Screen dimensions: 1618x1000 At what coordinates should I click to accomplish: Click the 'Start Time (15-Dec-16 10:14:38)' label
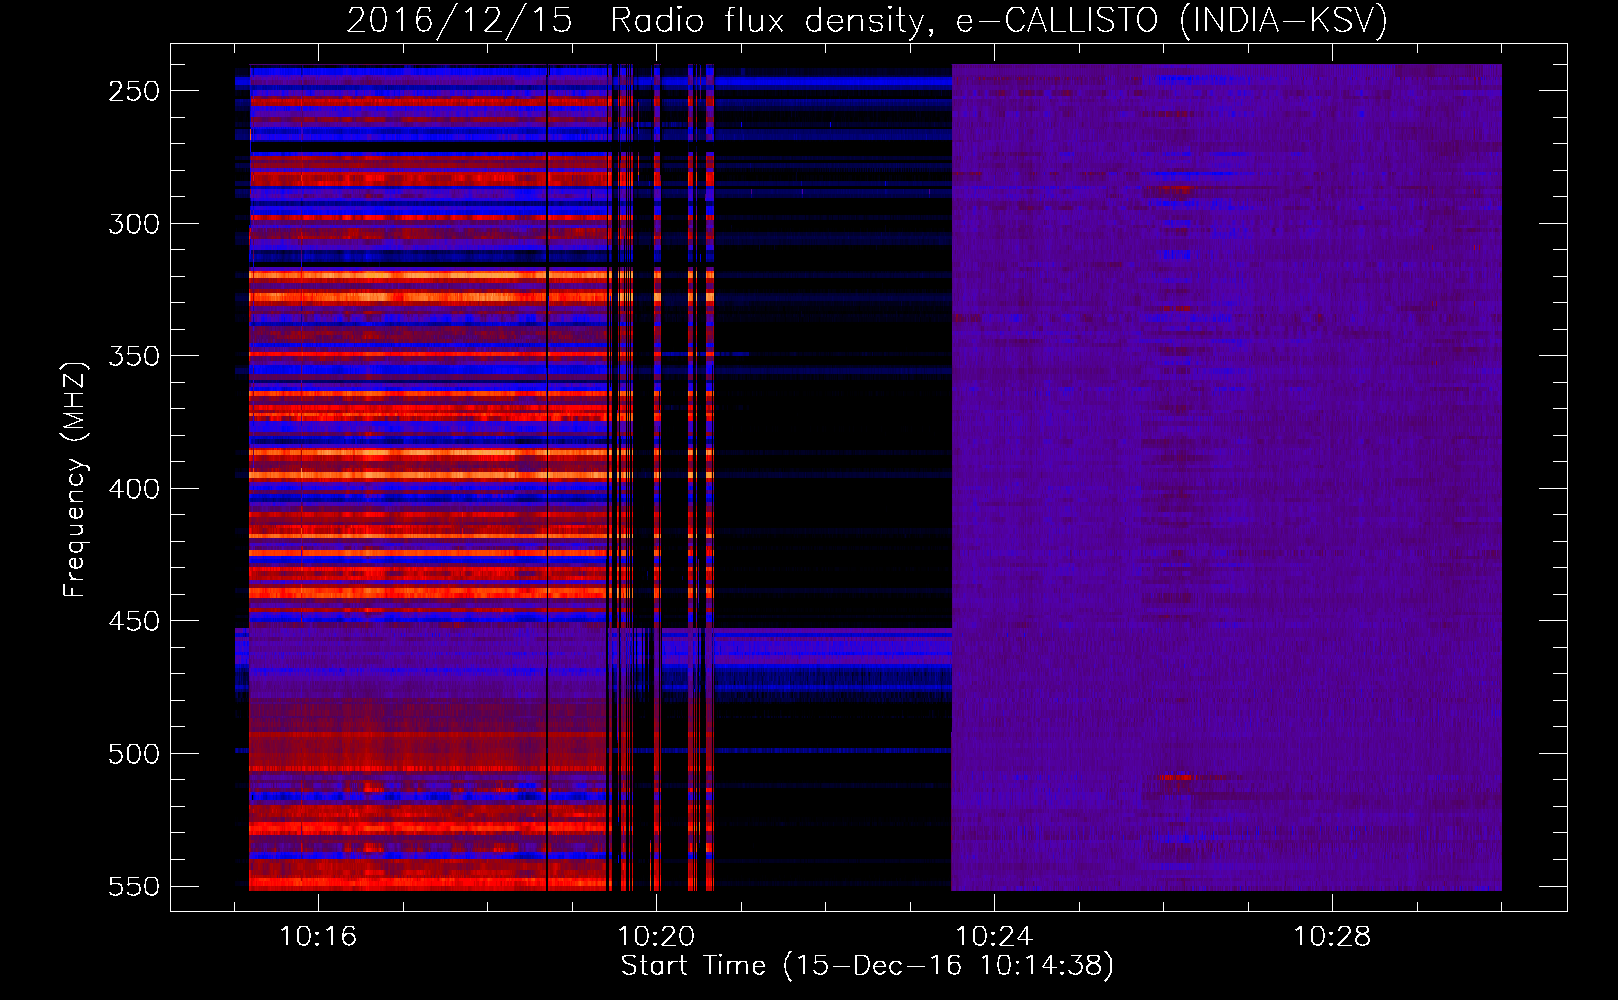[867, 966]
